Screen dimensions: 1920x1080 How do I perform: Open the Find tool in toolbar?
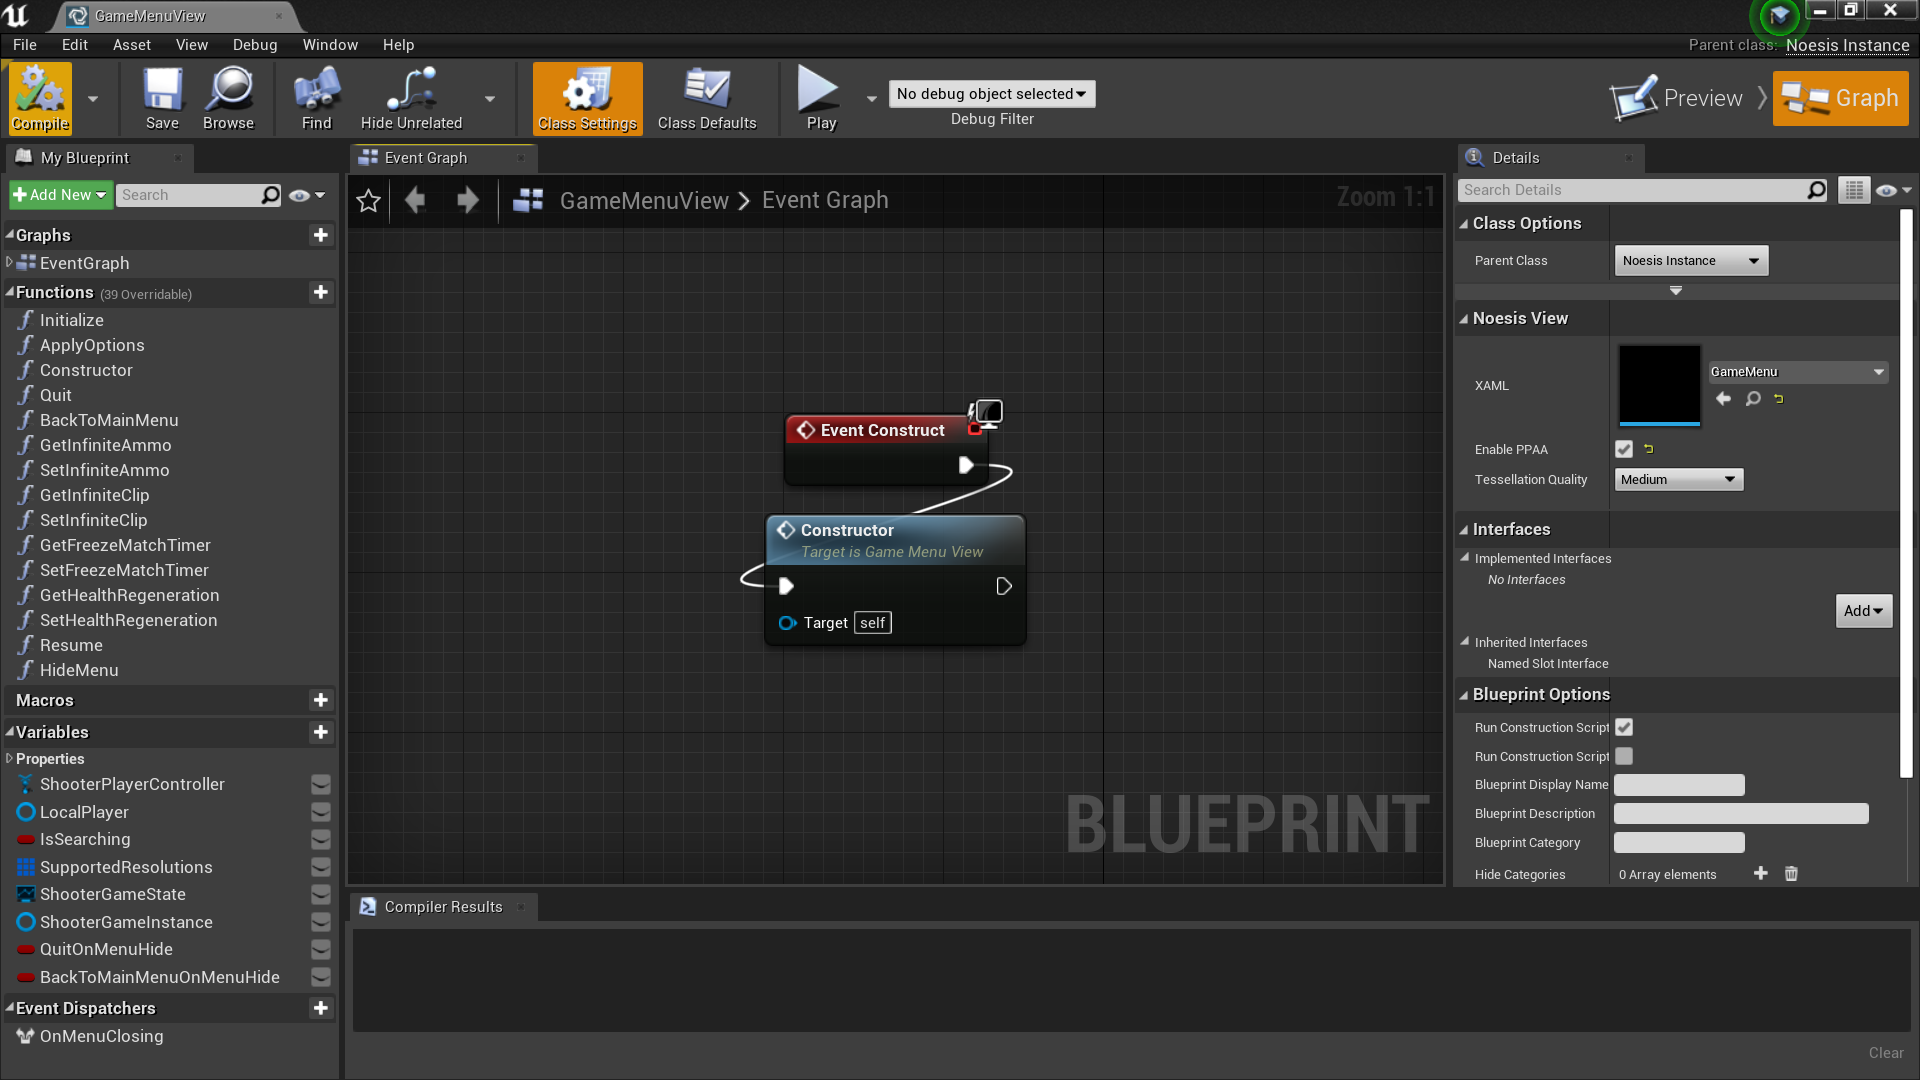[x=316, y=98]
